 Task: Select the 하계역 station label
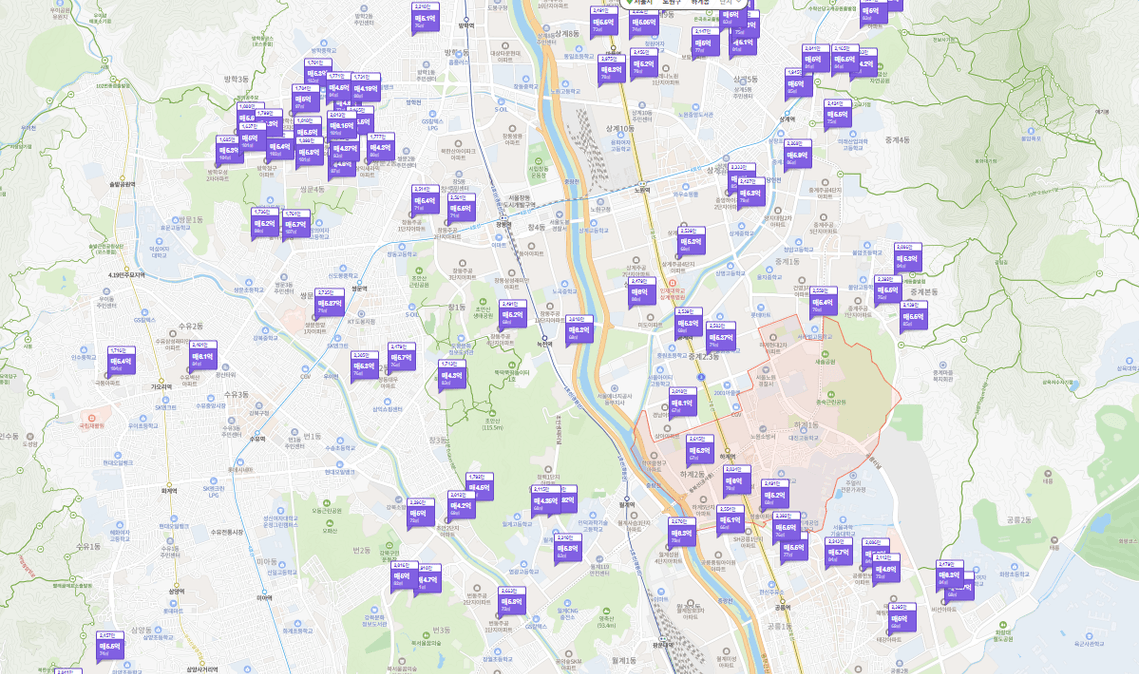point(727,457)
